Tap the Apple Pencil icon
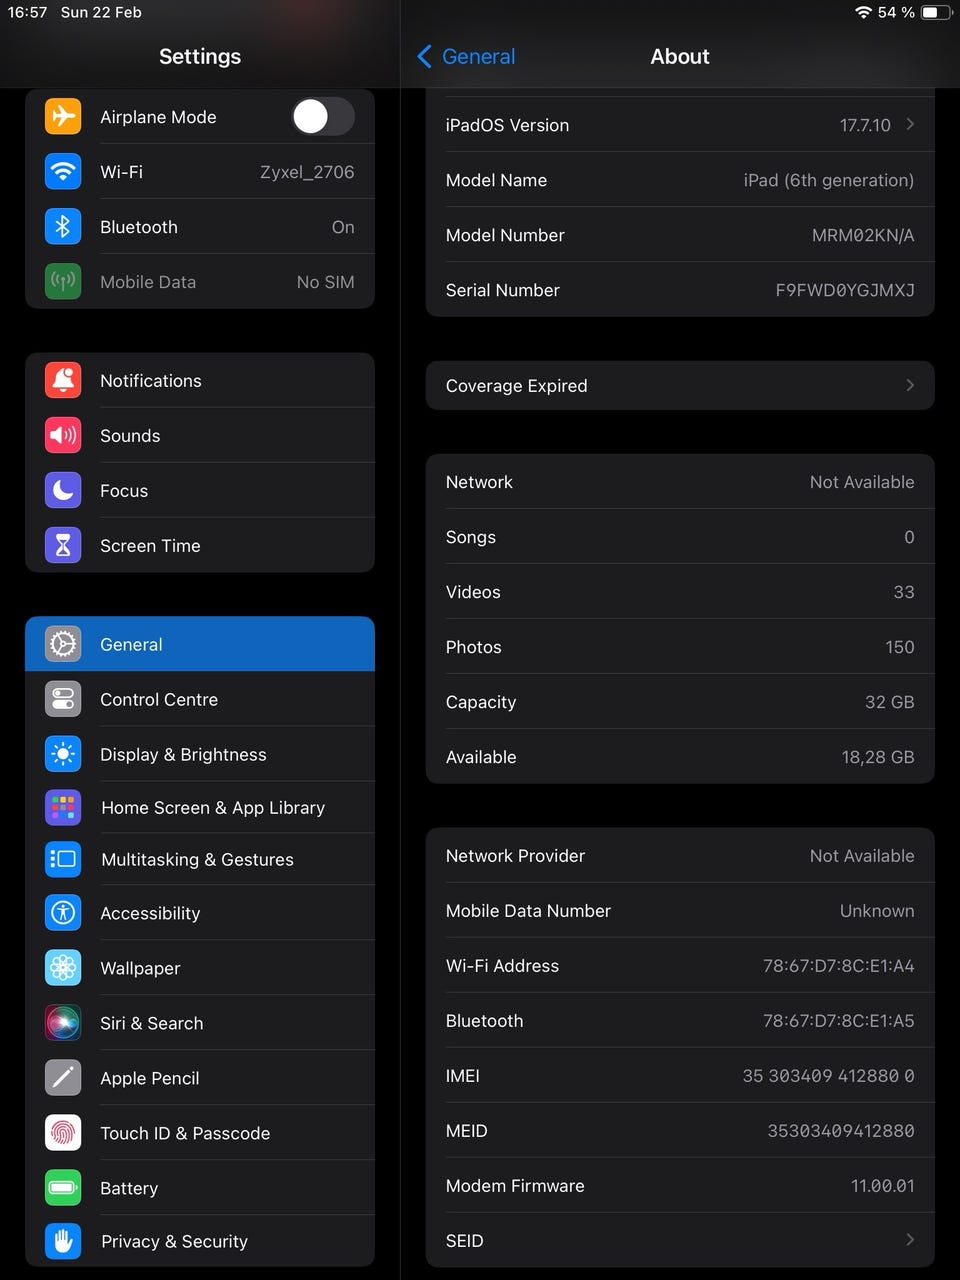 (63, 1077)
